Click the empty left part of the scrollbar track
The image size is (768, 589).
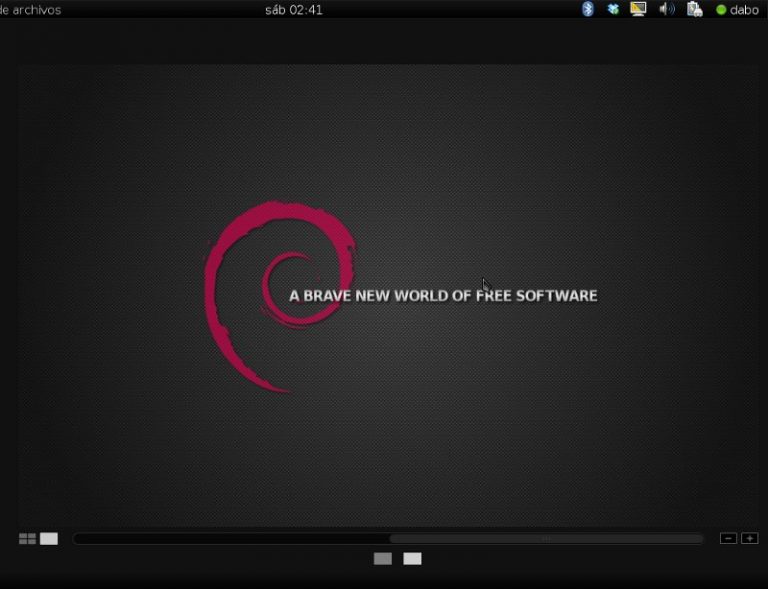point(230,539)
